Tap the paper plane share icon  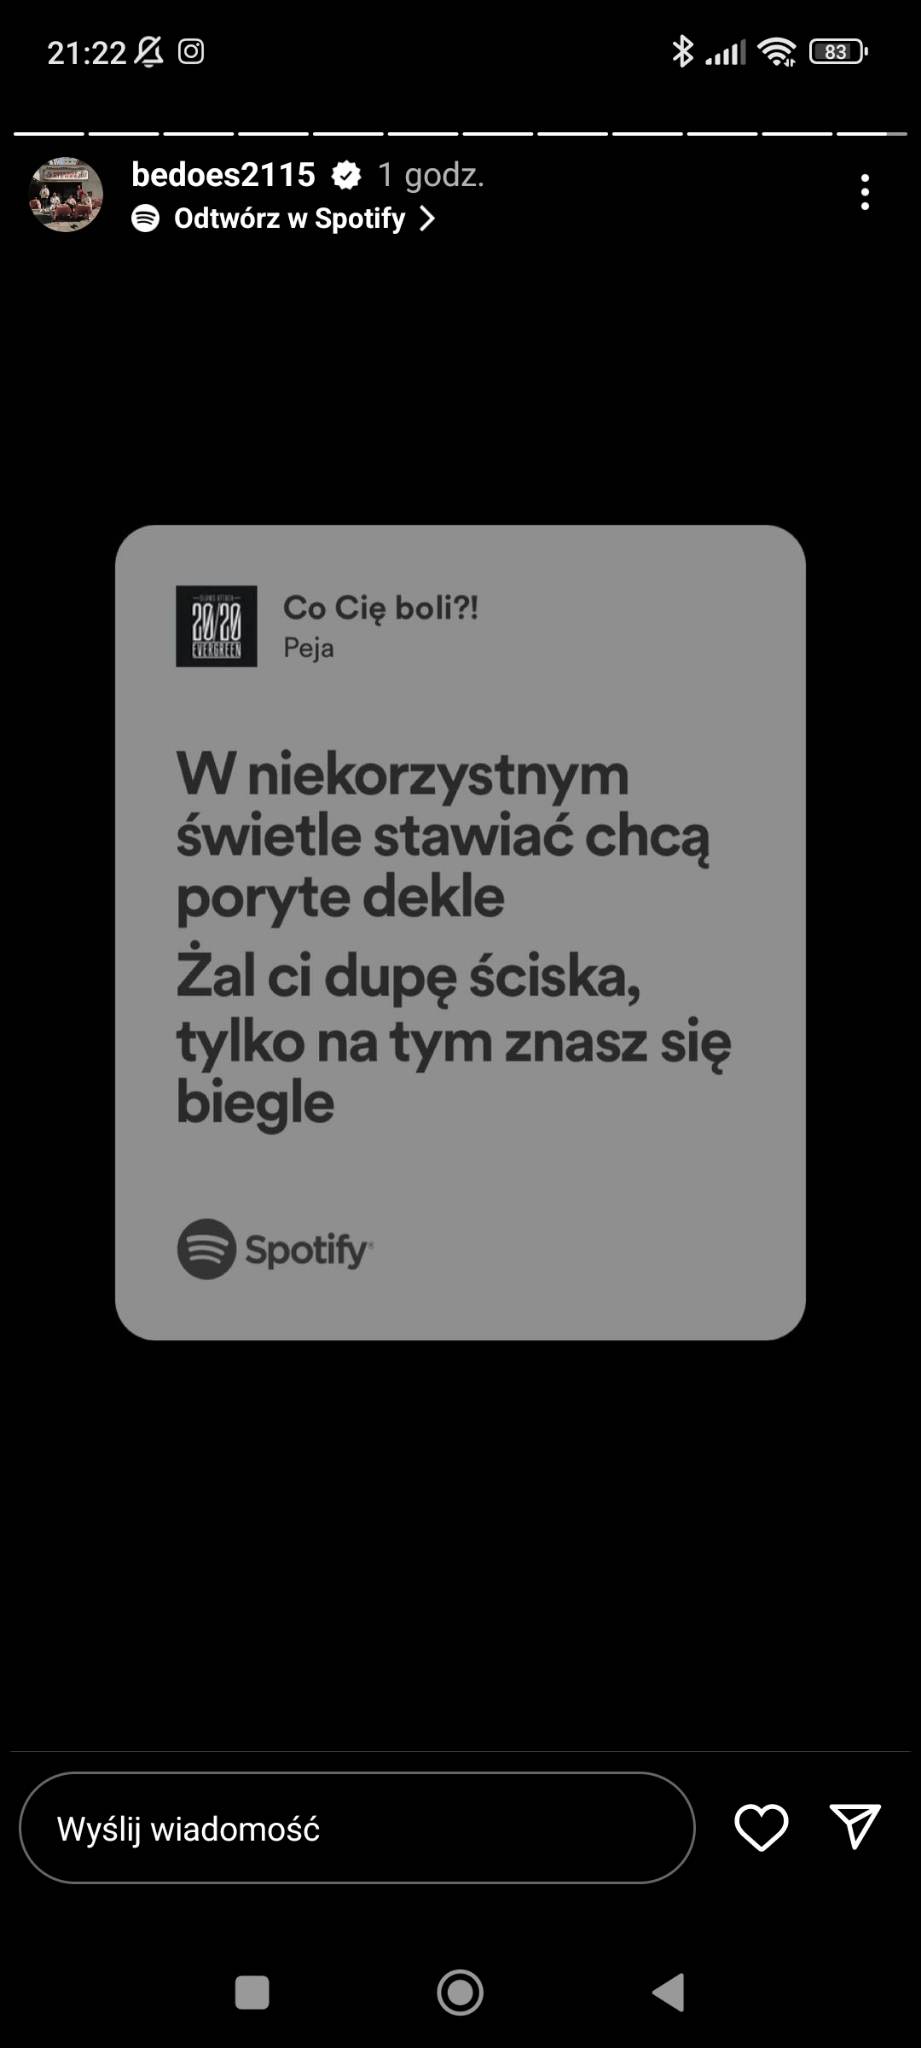click(855, 1827)
